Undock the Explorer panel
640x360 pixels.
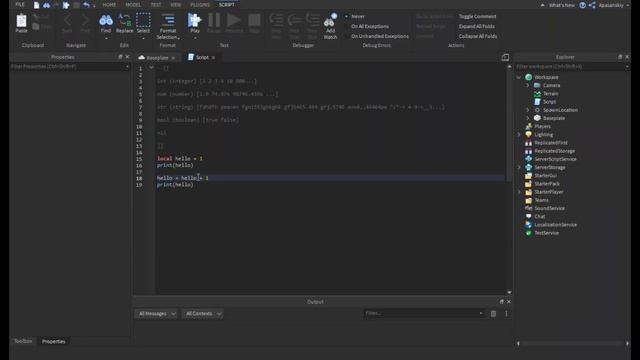click(620, 57)
